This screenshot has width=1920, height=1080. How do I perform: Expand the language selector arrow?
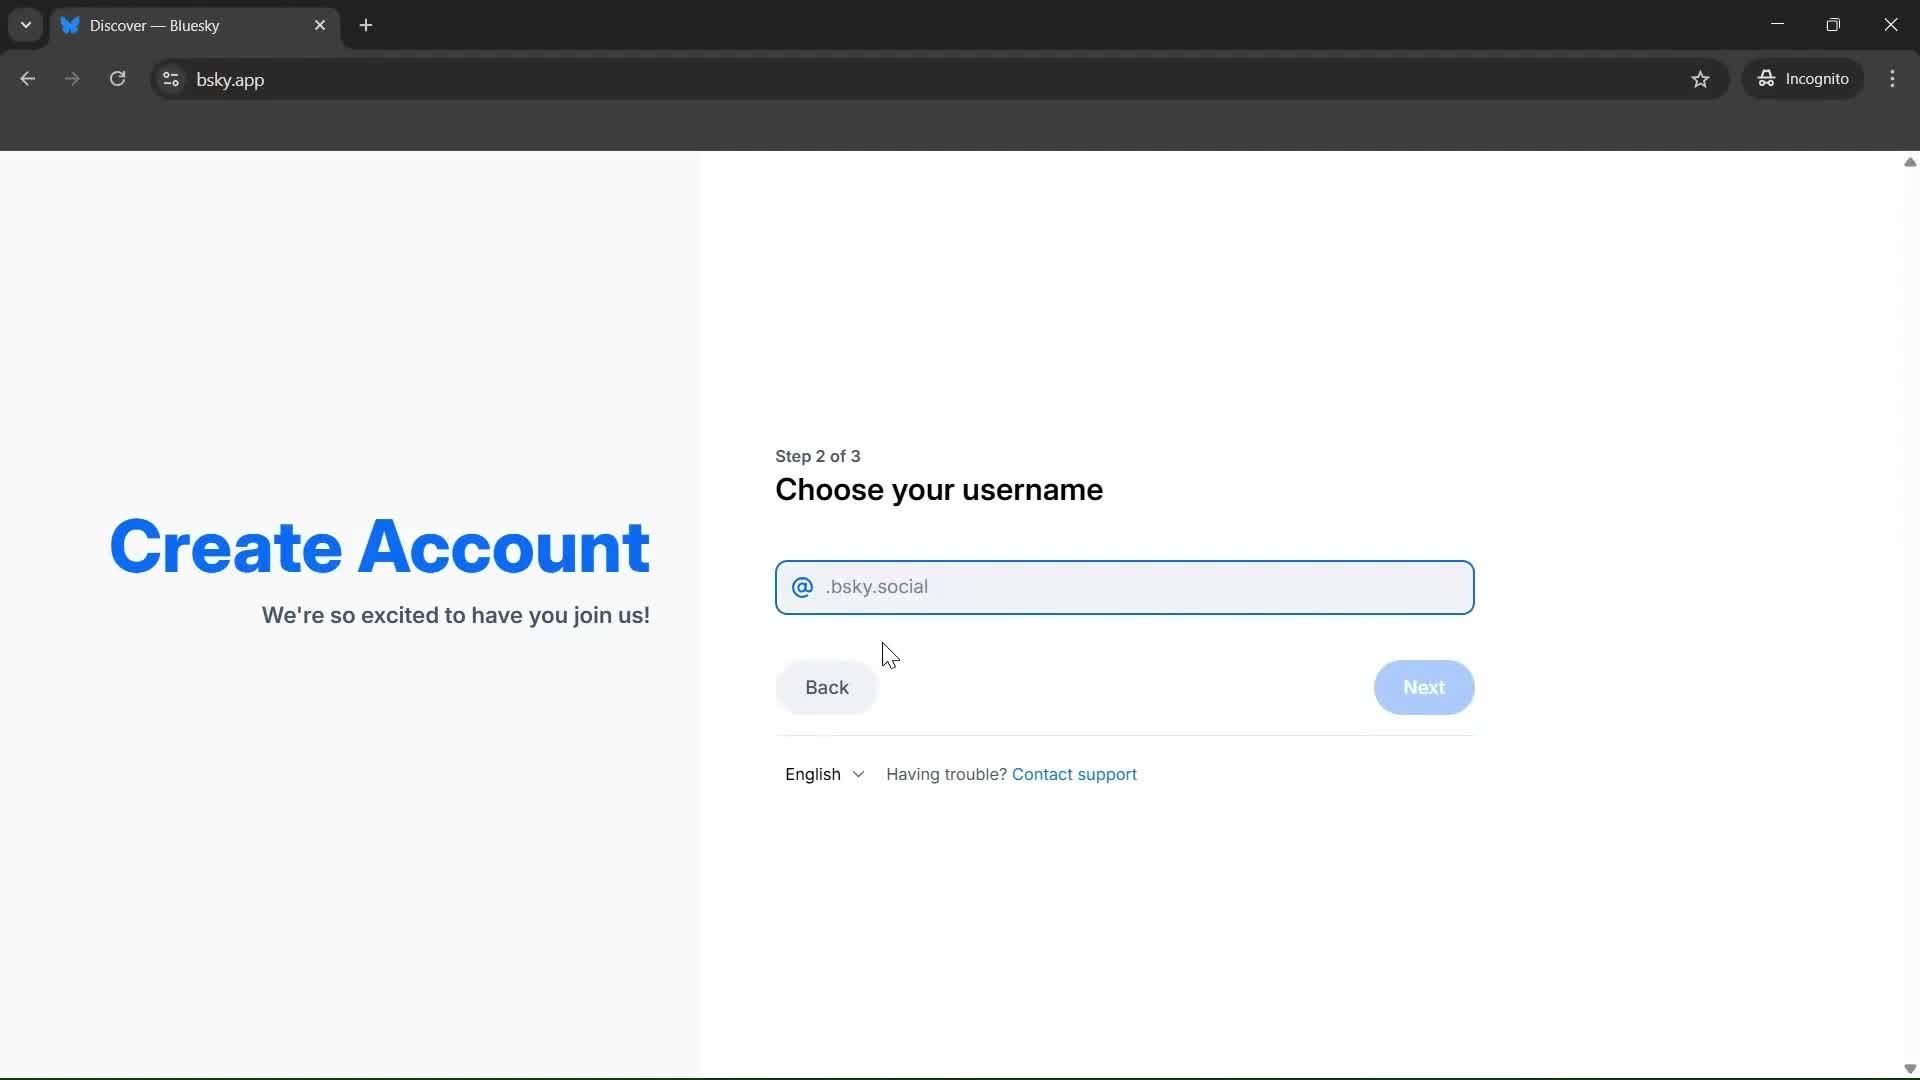point(860,775)
